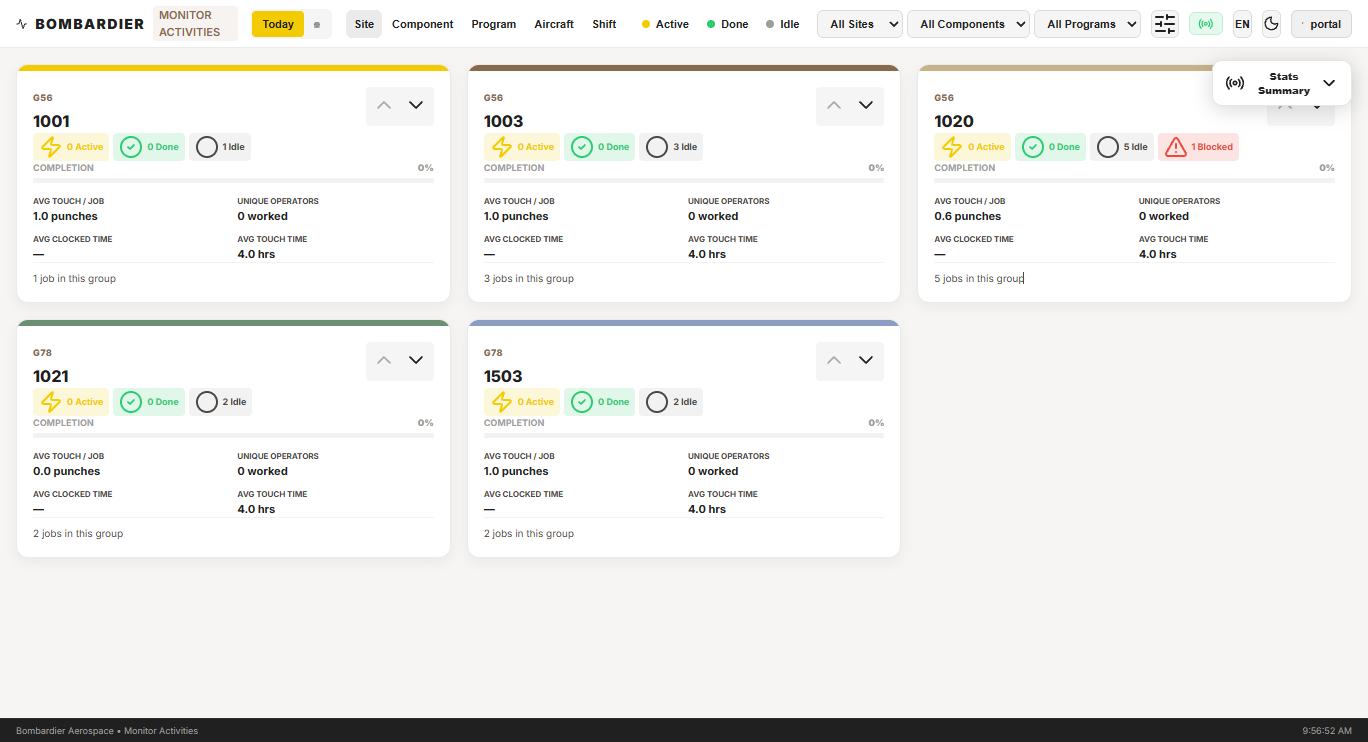The image size is (1368, 742).
Task: Click the Done checkmark icon on card 1021
Action: (130, 402)
